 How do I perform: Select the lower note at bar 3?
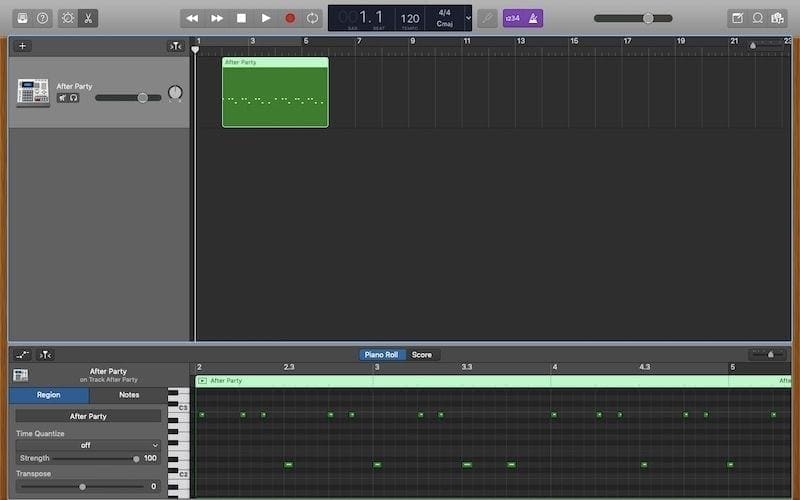377,465
